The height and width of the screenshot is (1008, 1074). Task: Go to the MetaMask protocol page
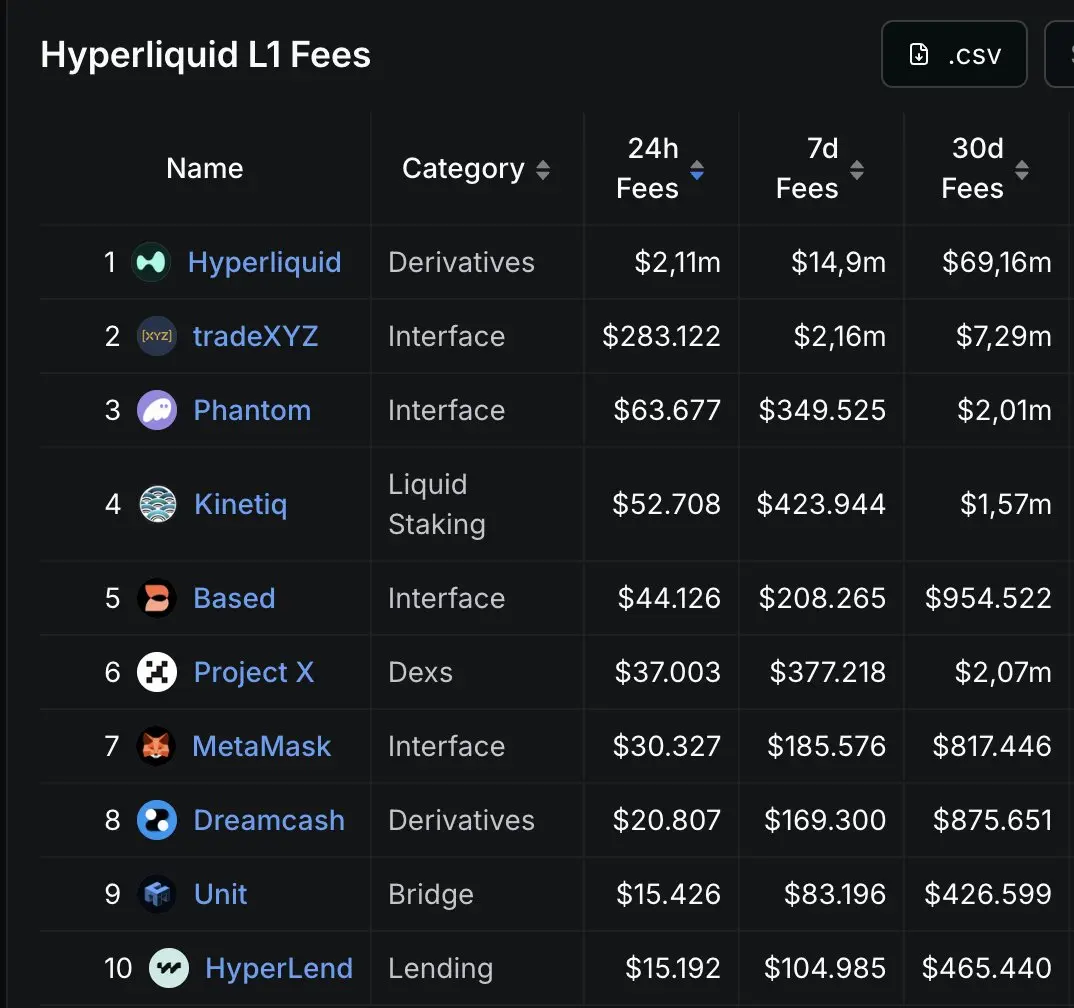click(262, 746)
